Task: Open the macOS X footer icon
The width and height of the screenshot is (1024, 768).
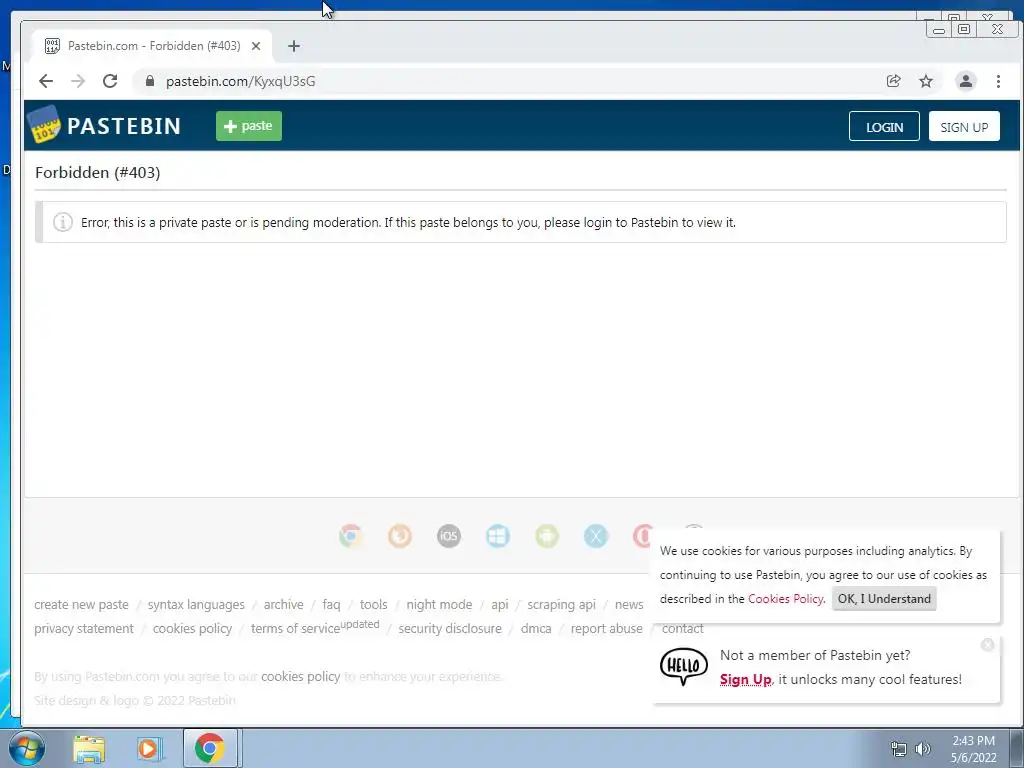Action: pos(596,536)
